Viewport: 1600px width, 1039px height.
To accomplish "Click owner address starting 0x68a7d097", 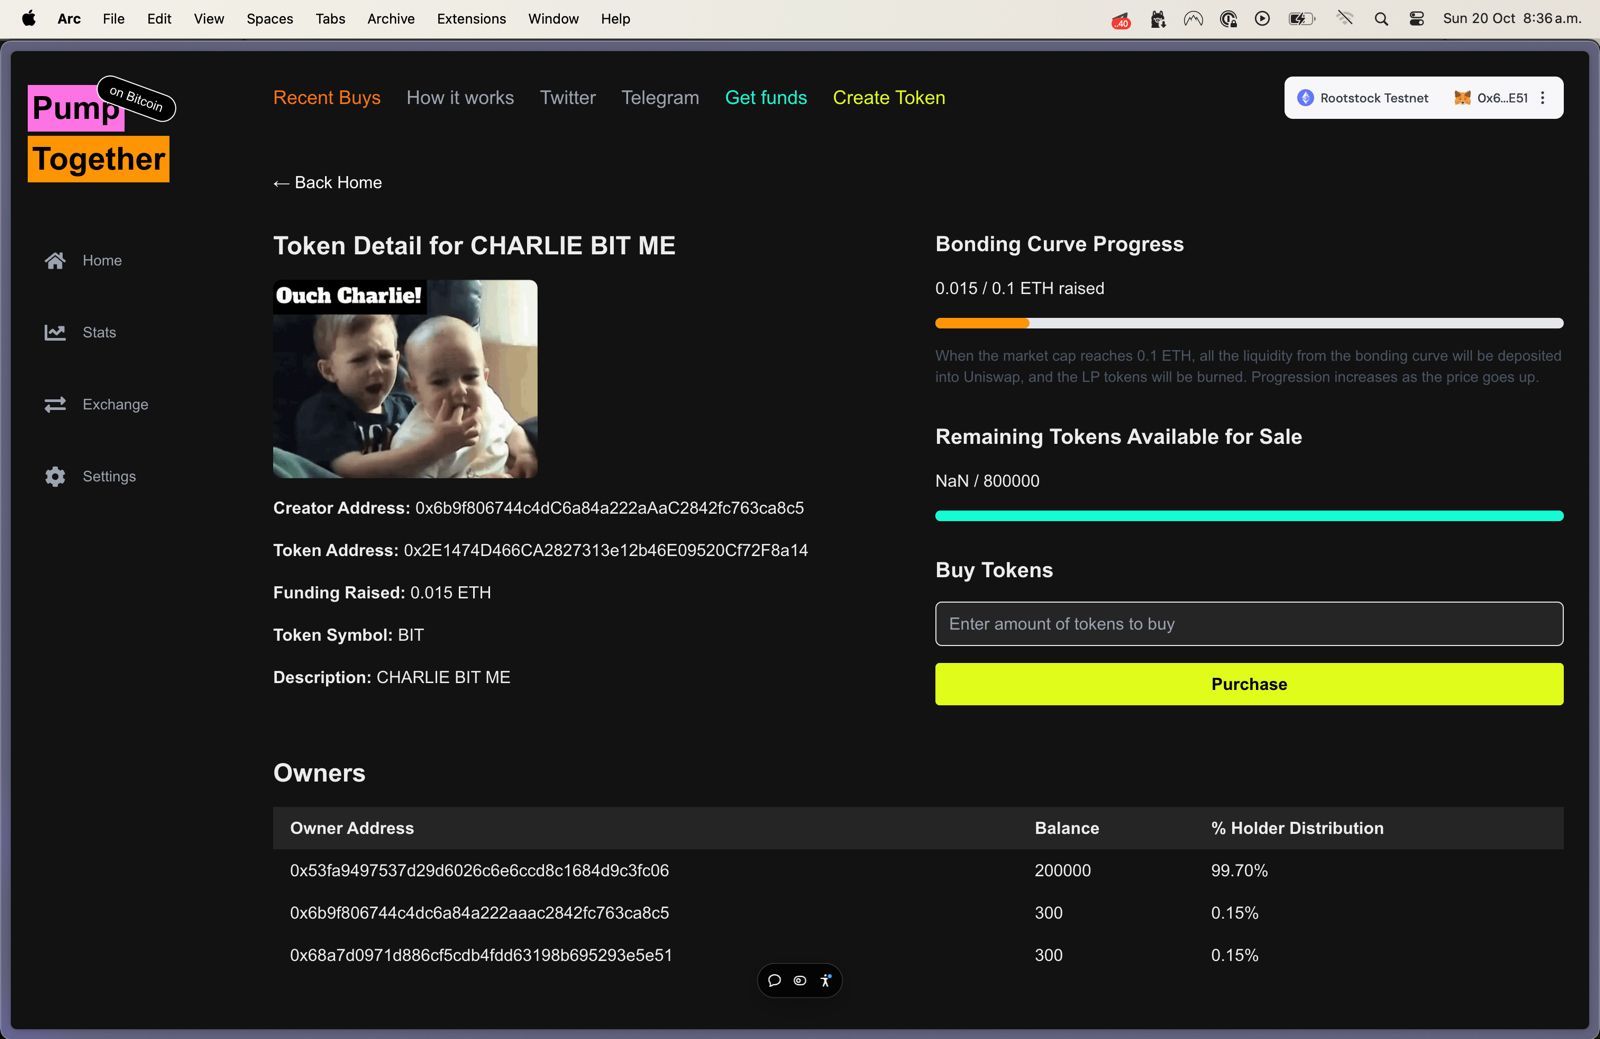I will pyautogui.click(x=481, y=955).
